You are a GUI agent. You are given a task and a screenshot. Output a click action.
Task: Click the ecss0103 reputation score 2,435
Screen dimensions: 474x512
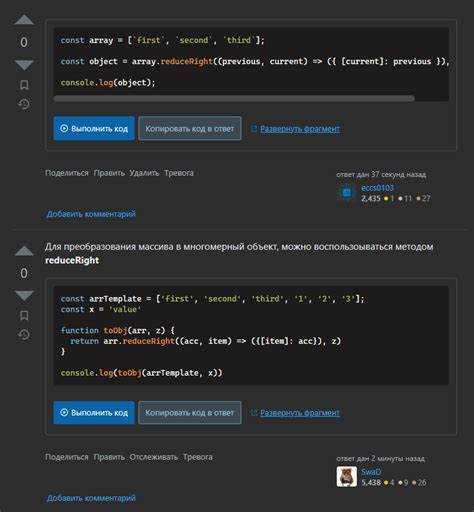(371, 198)
